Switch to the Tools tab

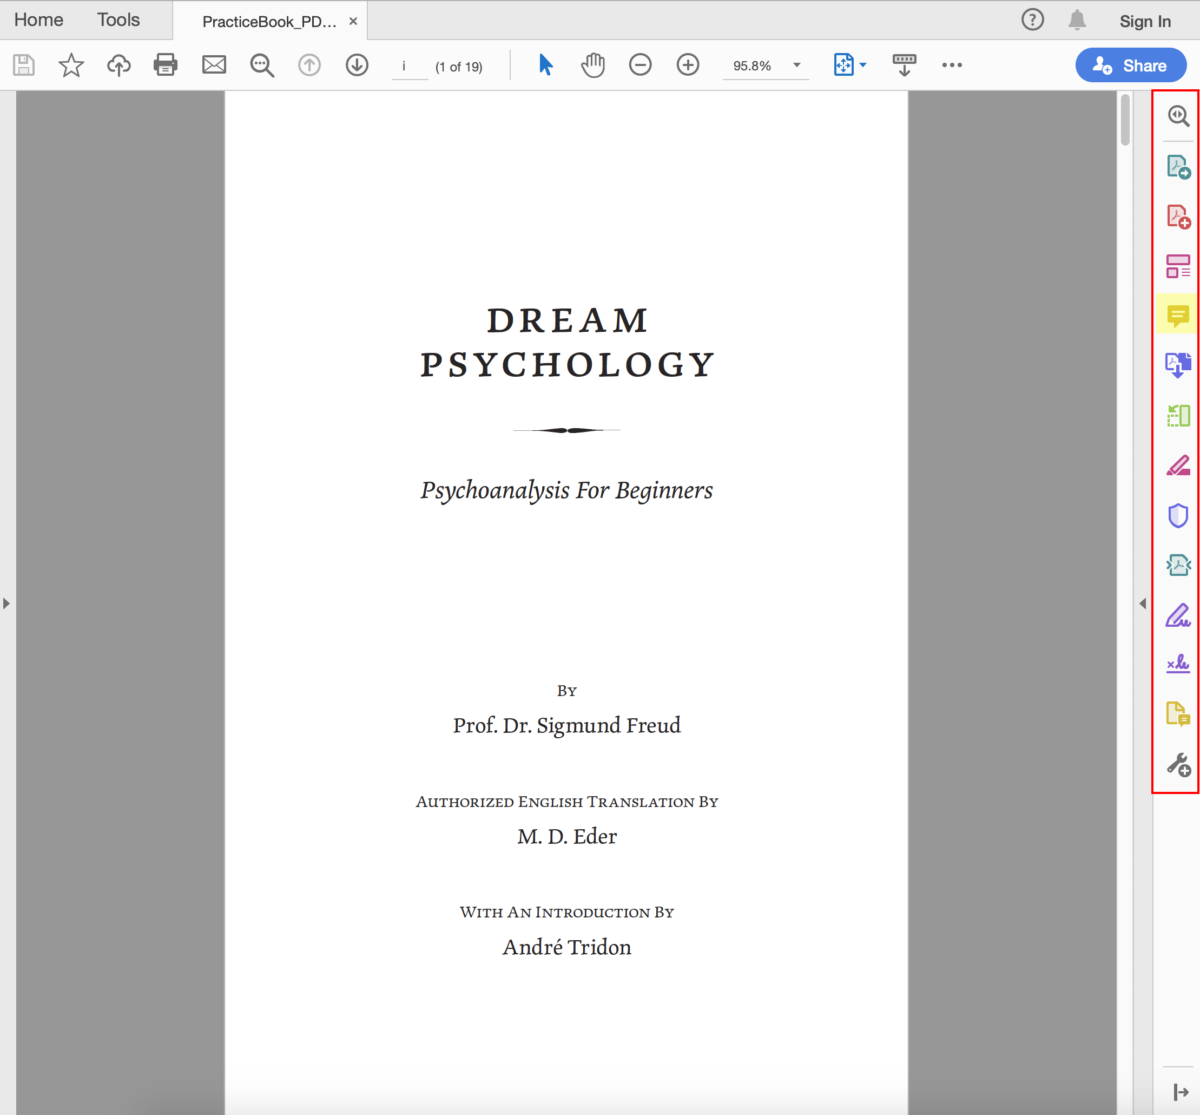coord(117,19)
